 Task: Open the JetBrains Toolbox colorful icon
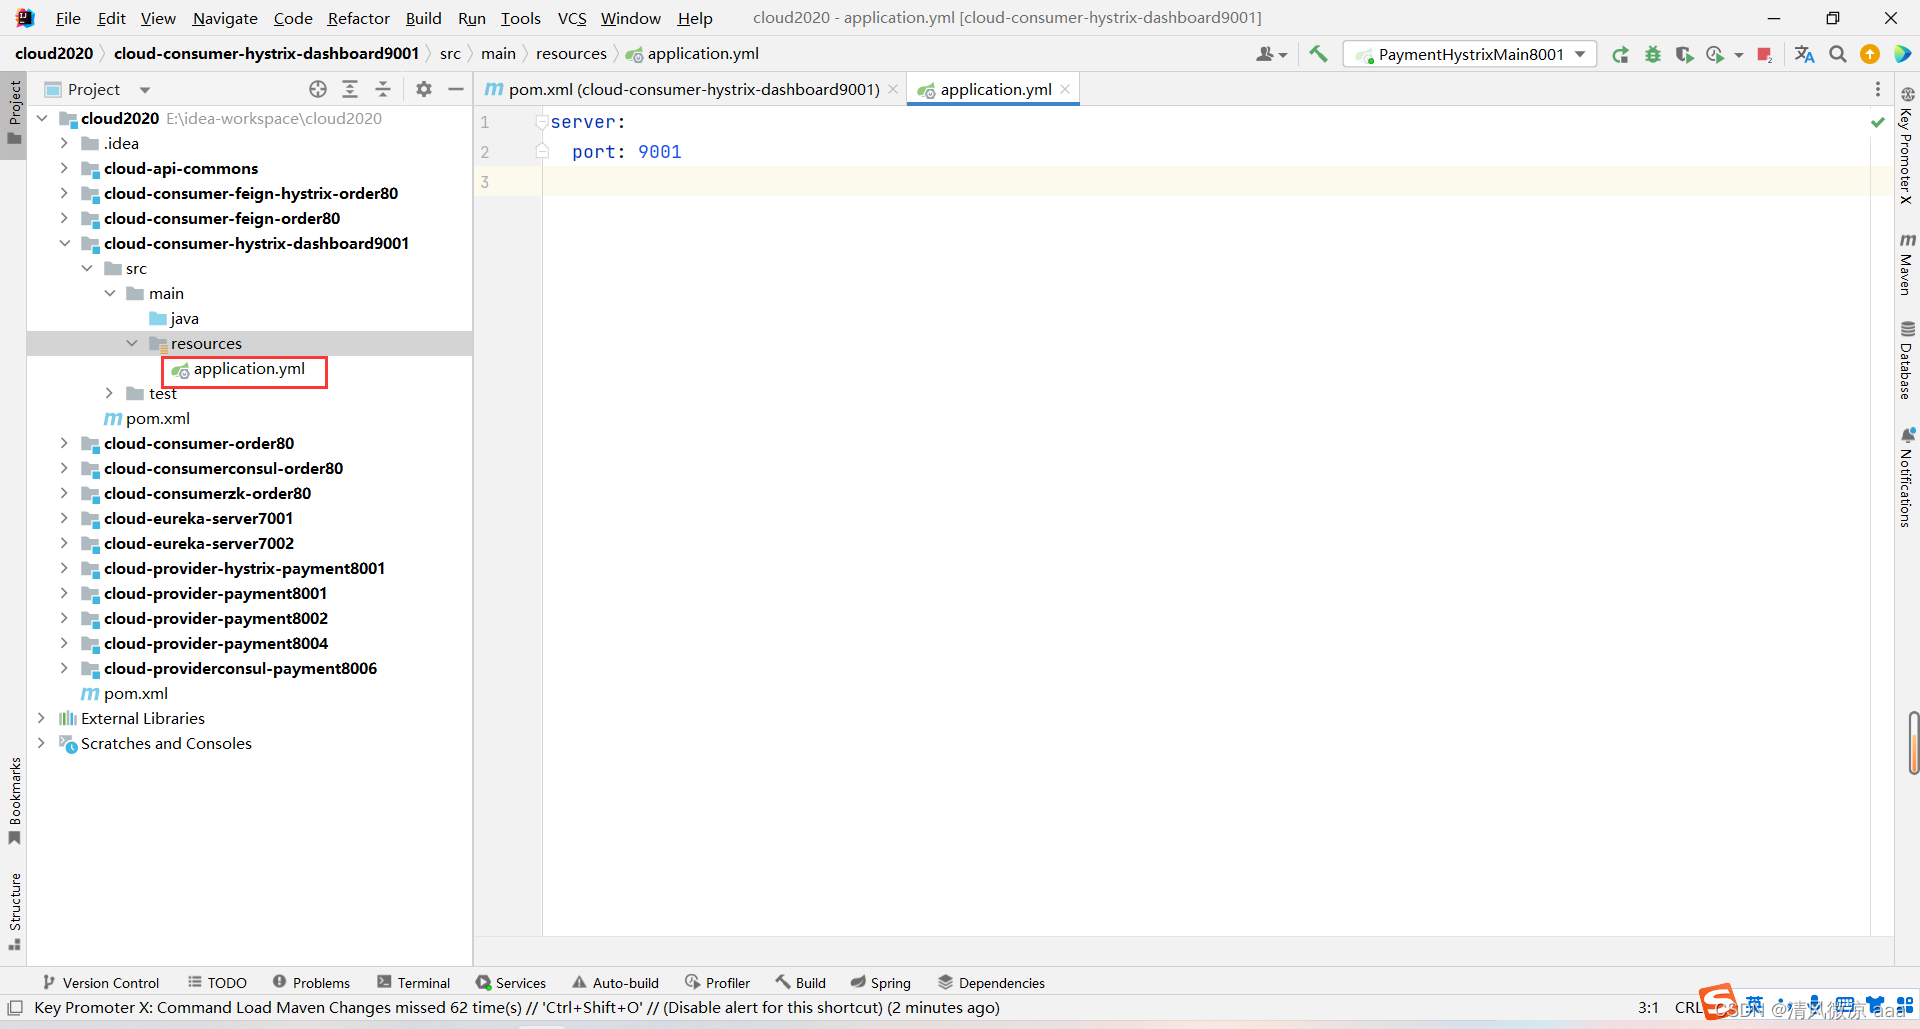tap(1902, 54)
